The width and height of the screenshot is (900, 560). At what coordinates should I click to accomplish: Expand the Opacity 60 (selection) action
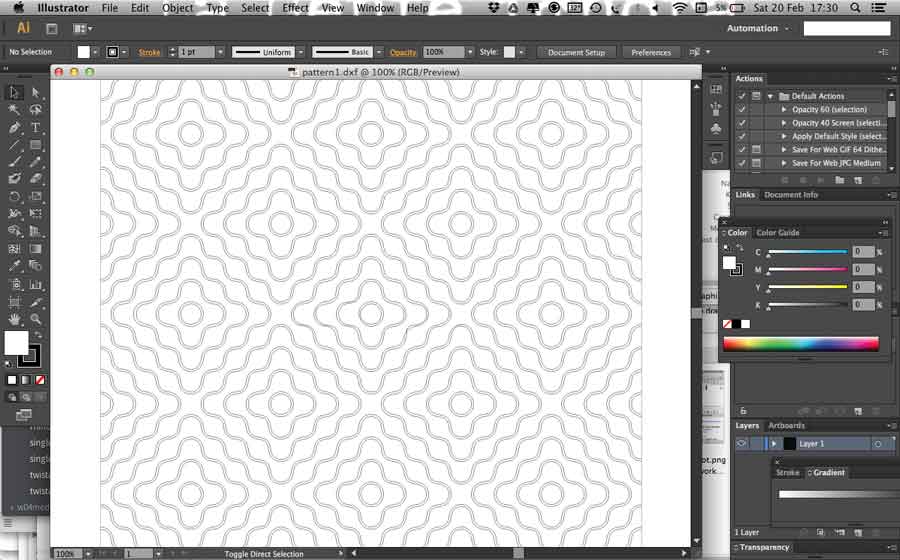[784, 110]
